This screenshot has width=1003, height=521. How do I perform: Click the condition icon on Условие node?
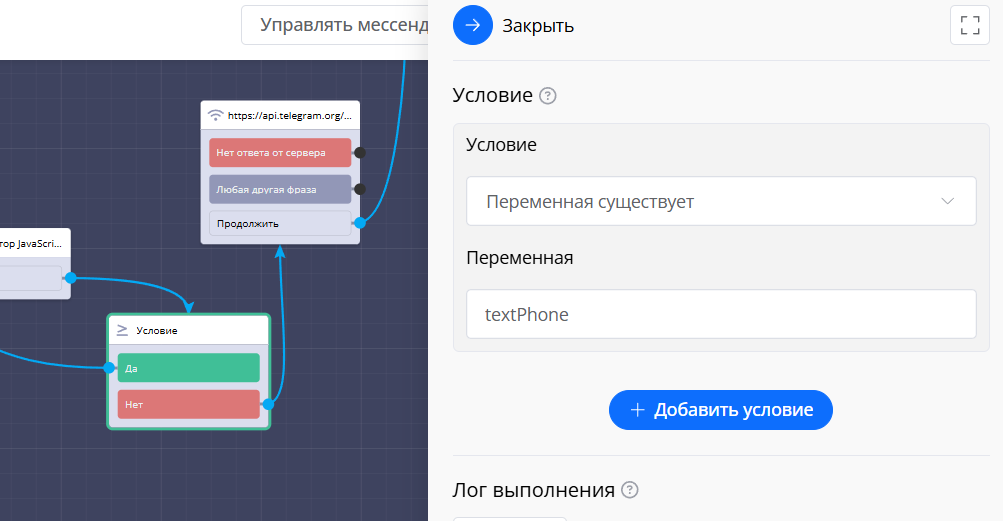coord(122,330)
